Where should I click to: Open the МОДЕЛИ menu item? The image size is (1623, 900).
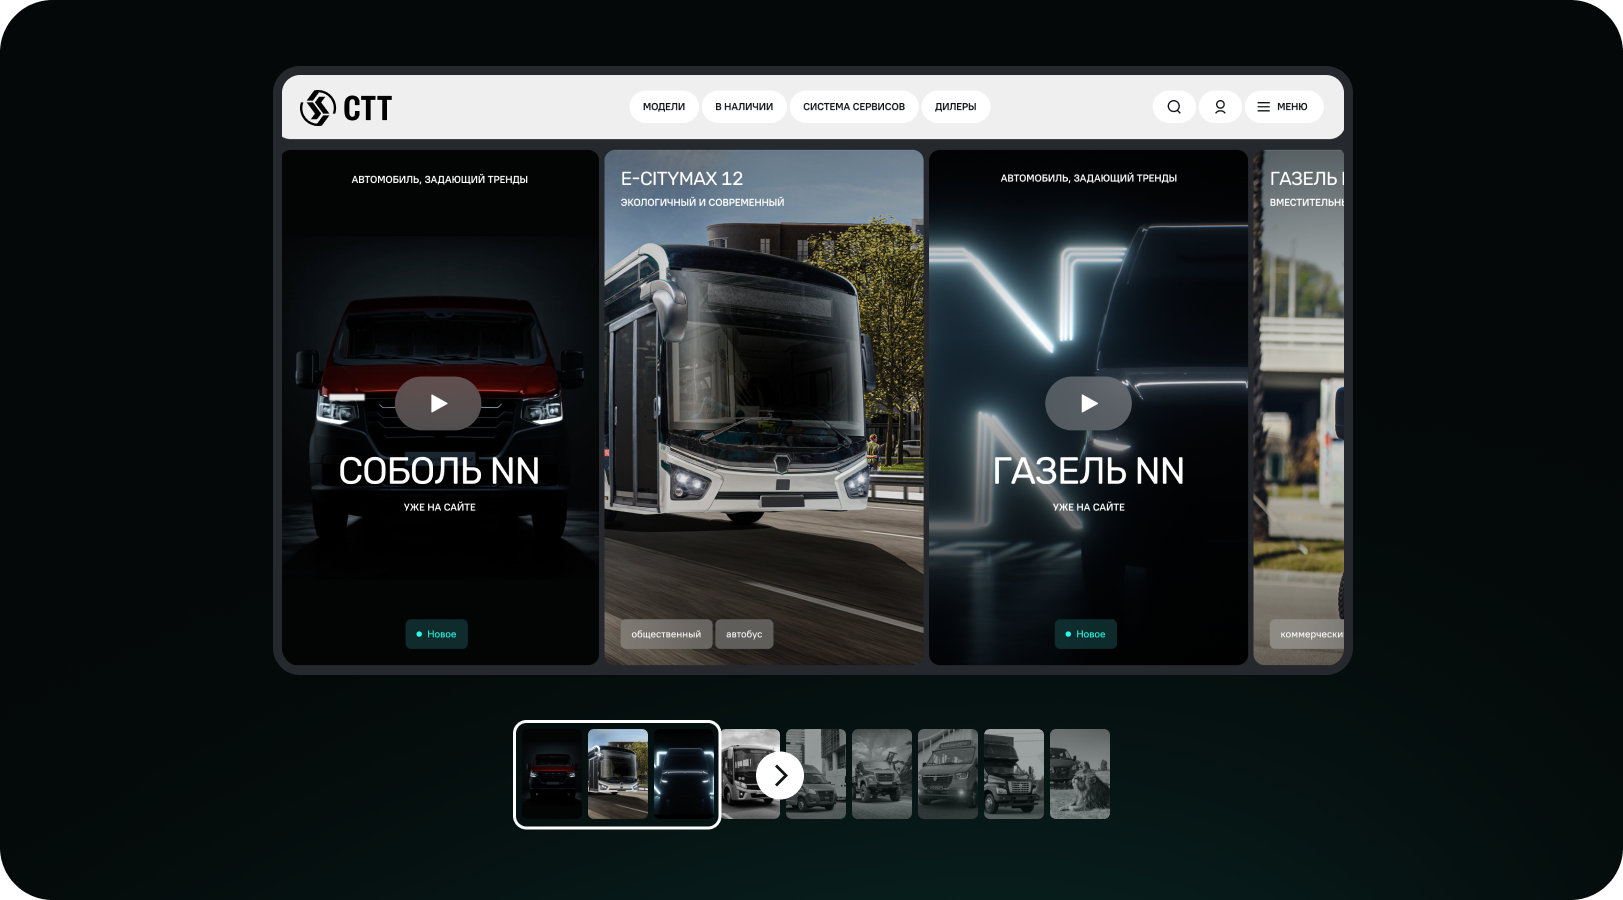[x=664, y=107]
